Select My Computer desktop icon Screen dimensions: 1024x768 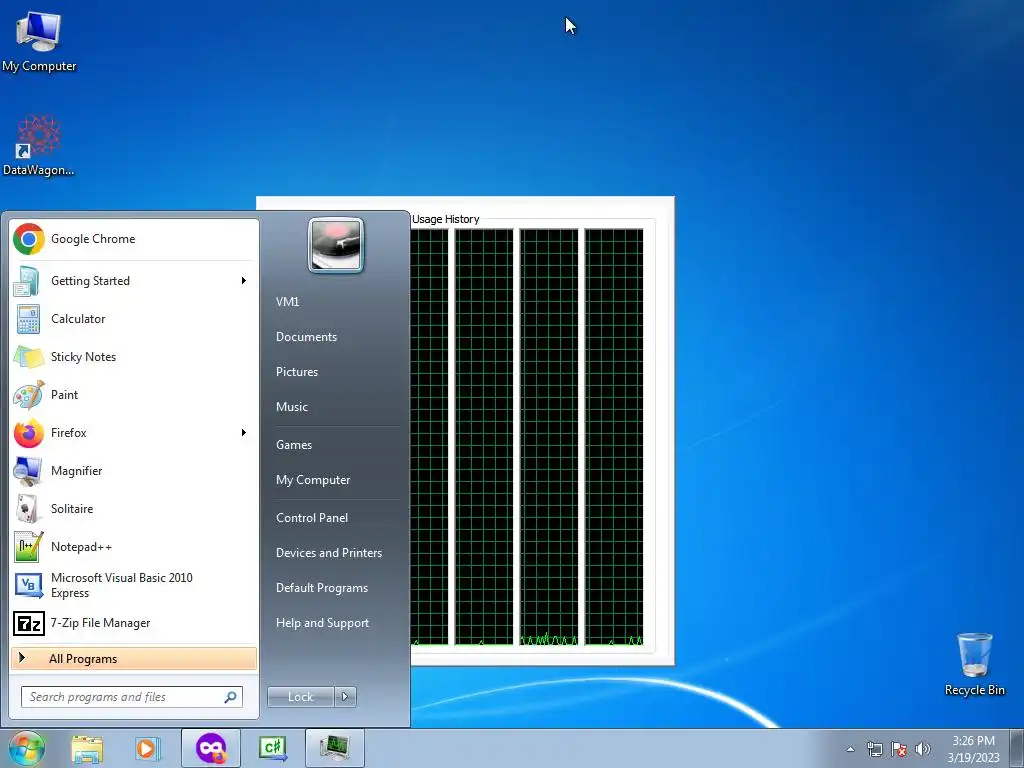[39, 40]
